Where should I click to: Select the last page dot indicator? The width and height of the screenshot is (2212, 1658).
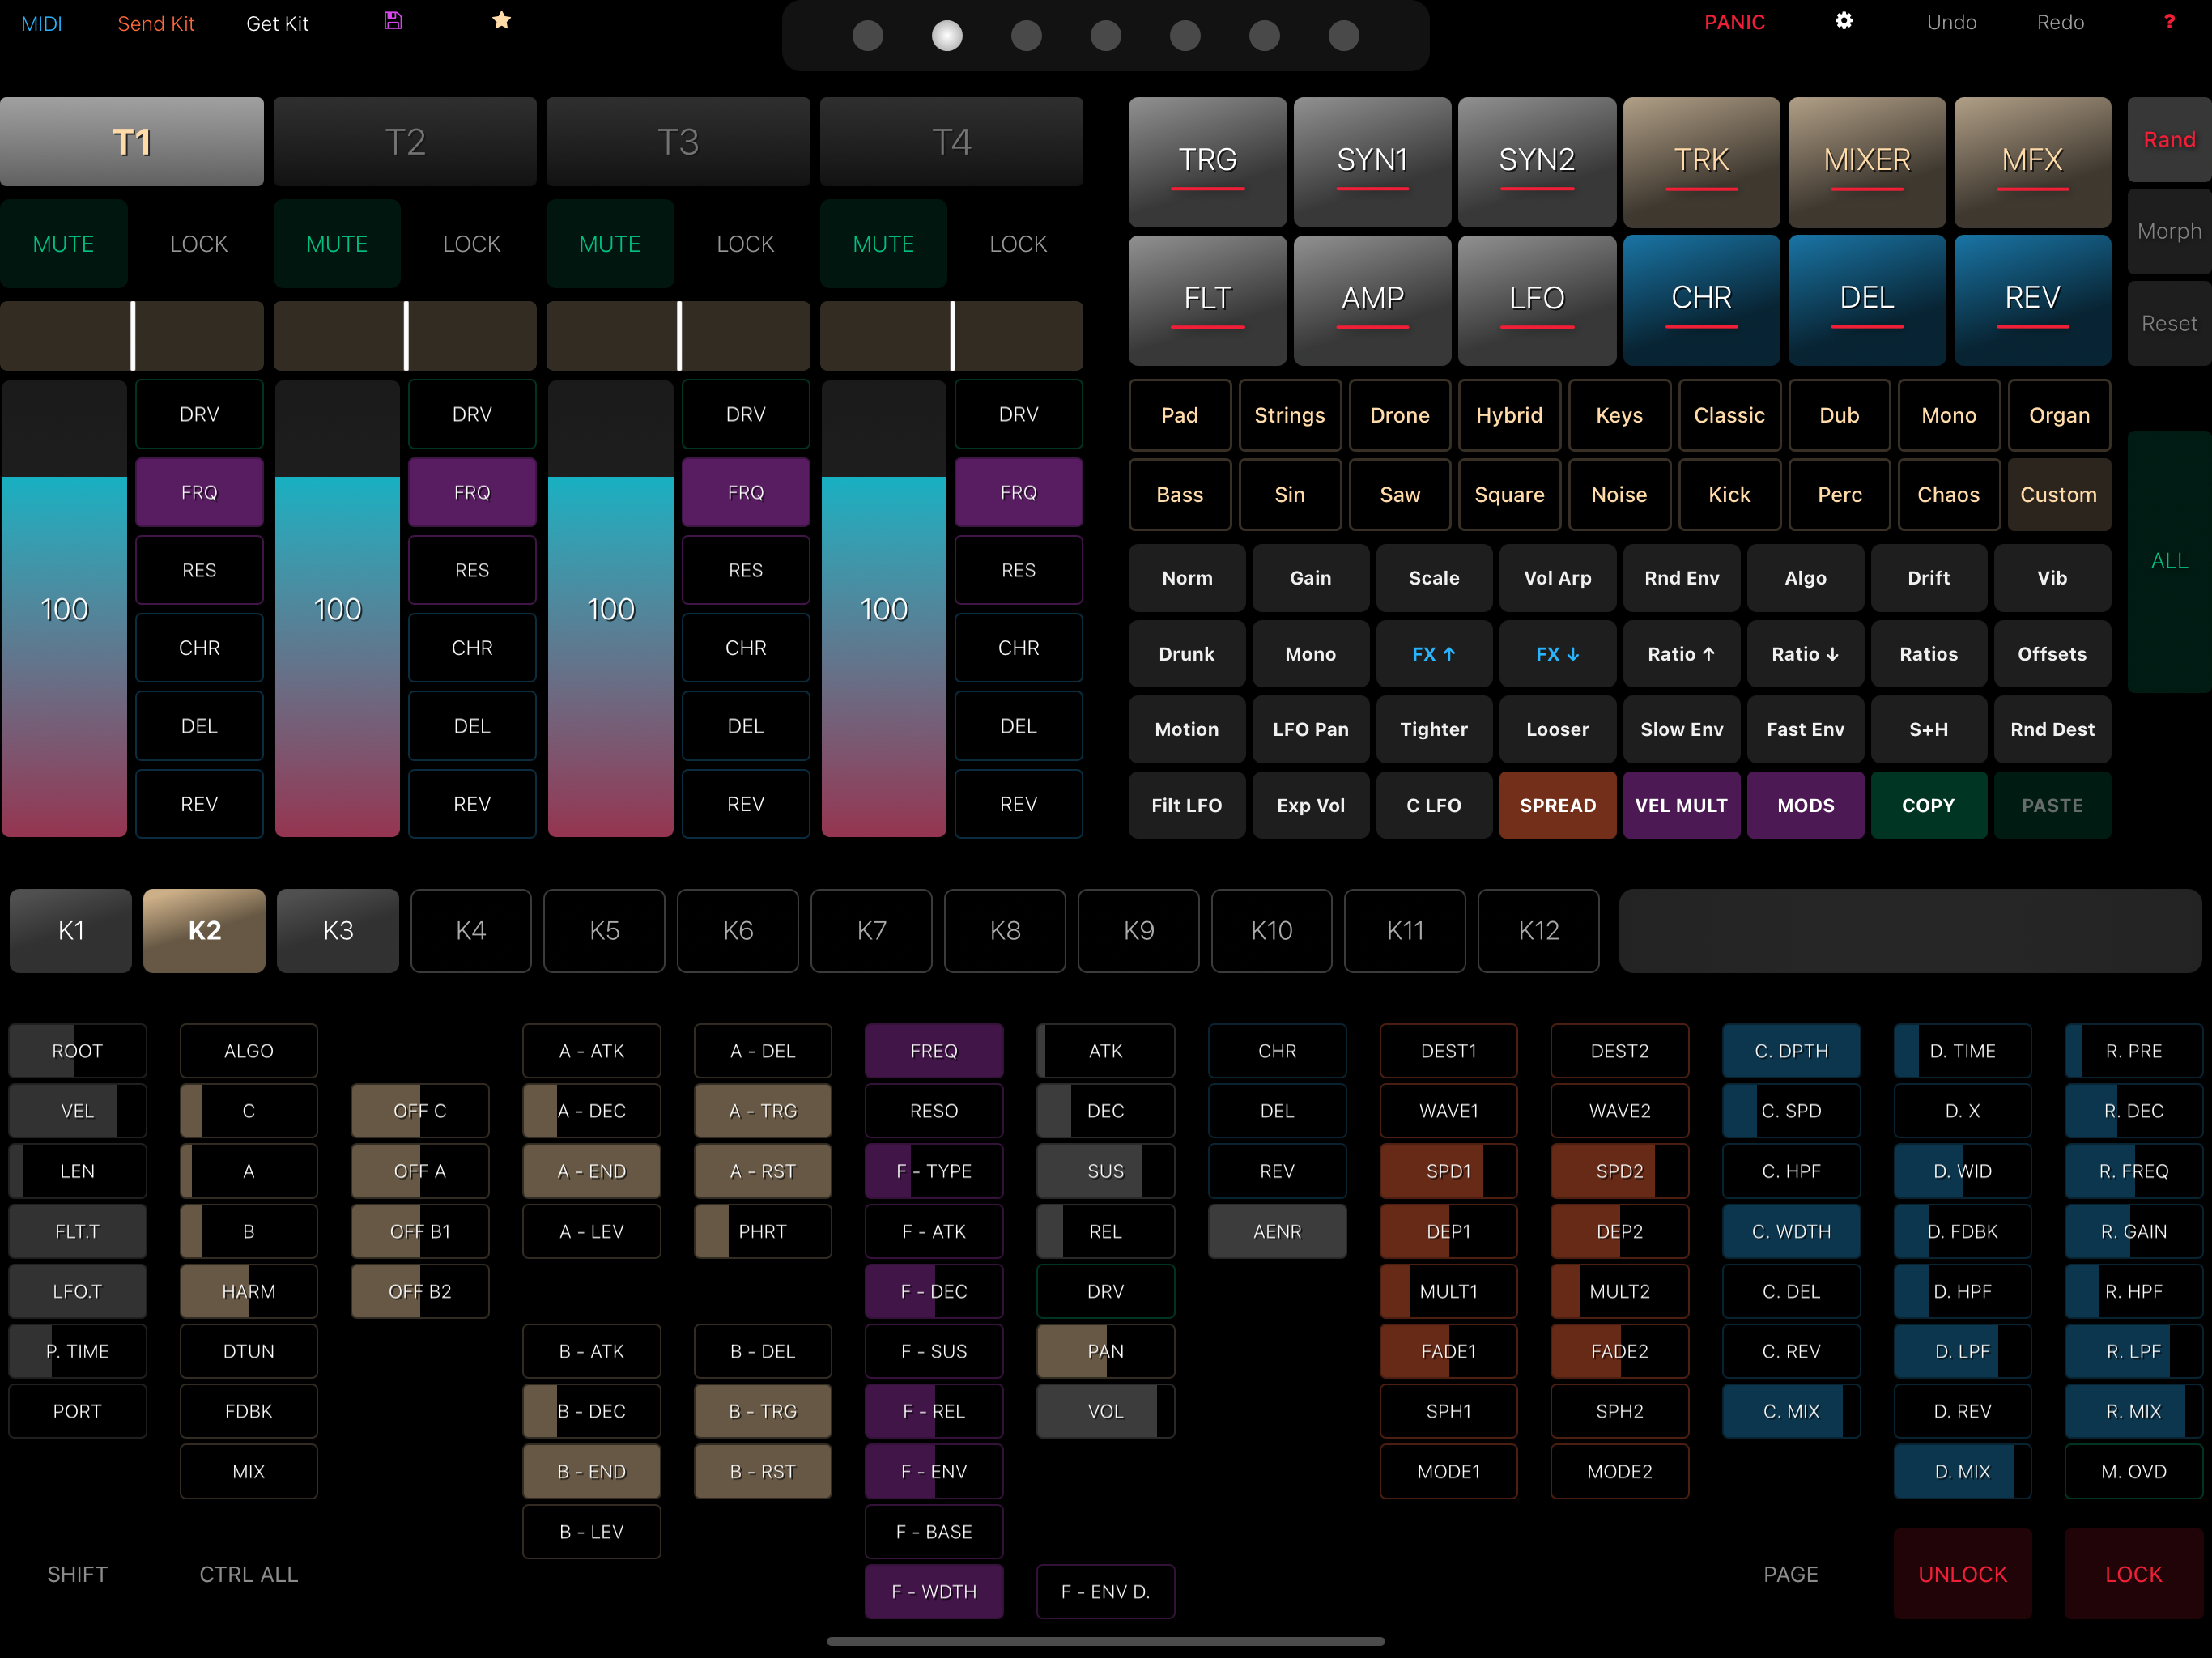(x=1344, y=36)
